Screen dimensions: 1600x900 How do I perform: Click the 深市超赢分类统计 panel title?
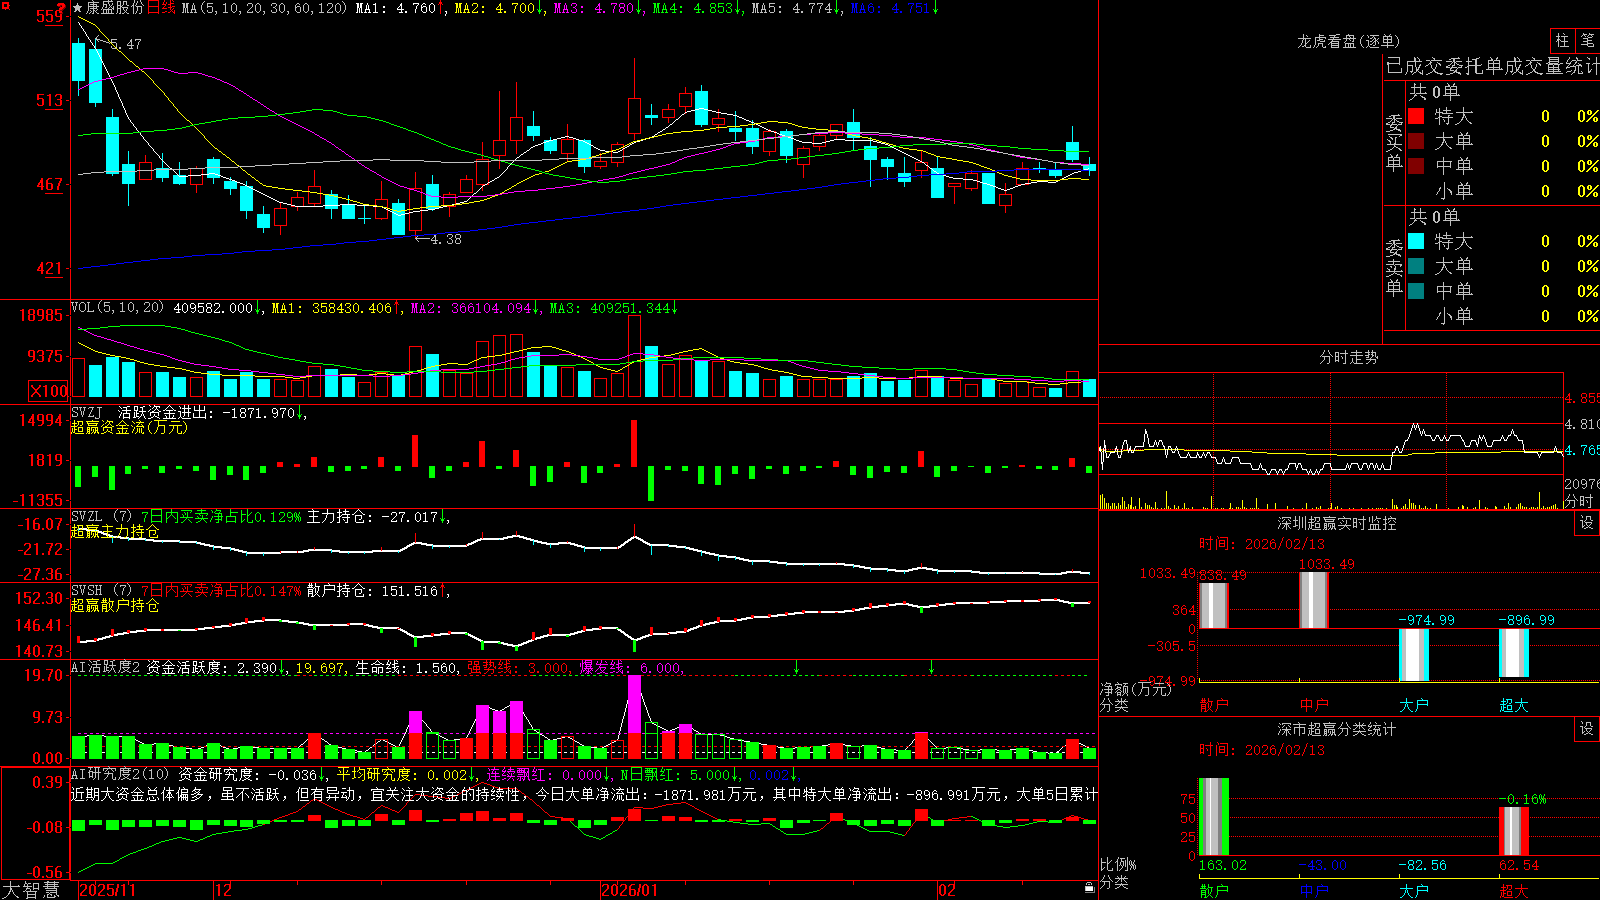[x=1336, y=729]
